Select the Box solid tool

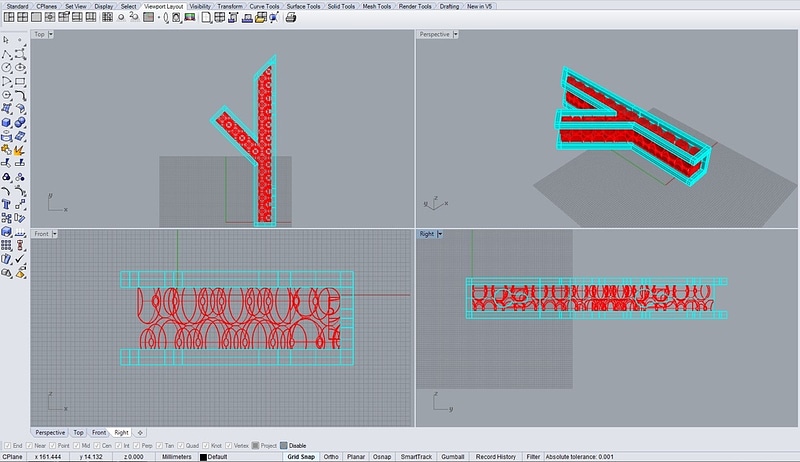(6, 122)
